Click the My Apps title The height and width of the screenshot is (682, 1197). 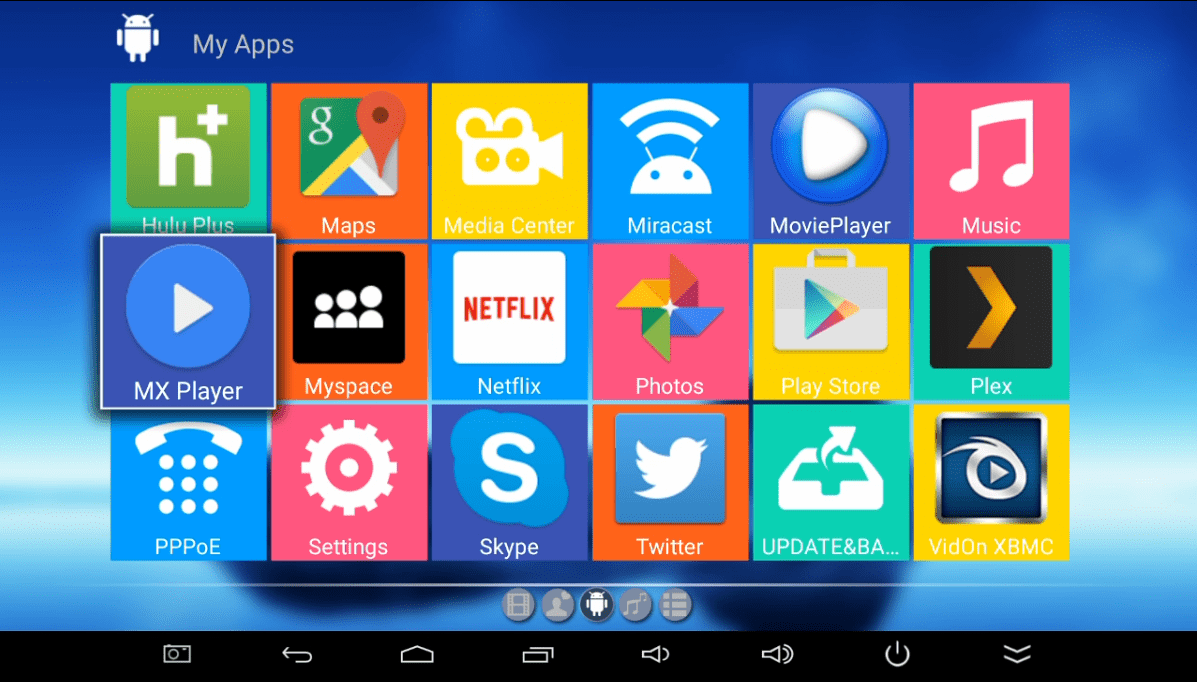243,44
